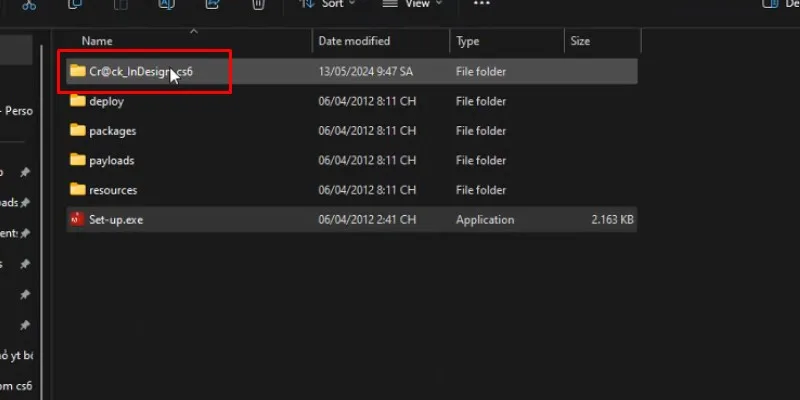Open the sidebar entry ending in 'cs6'
Viewport: 800px width, 400px height.
click(16, 386)
